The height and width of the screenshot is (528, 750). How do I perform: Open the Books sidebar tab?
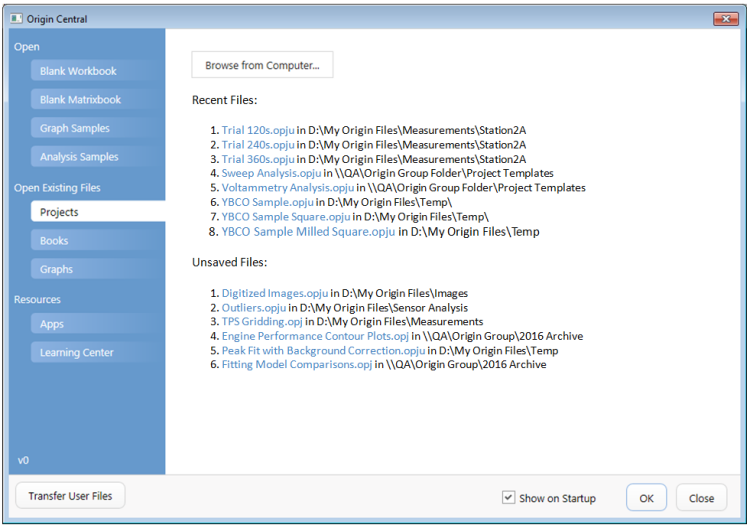(54, 241)
